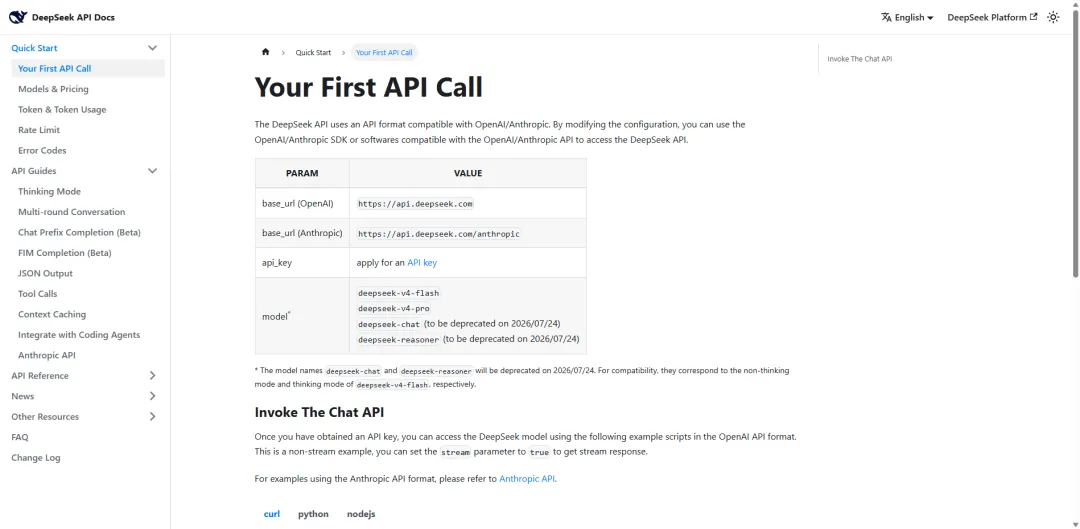The image size is (1080, 529).
Task: Click the DeepSeek whale logo icon
Action: [19, 17]
